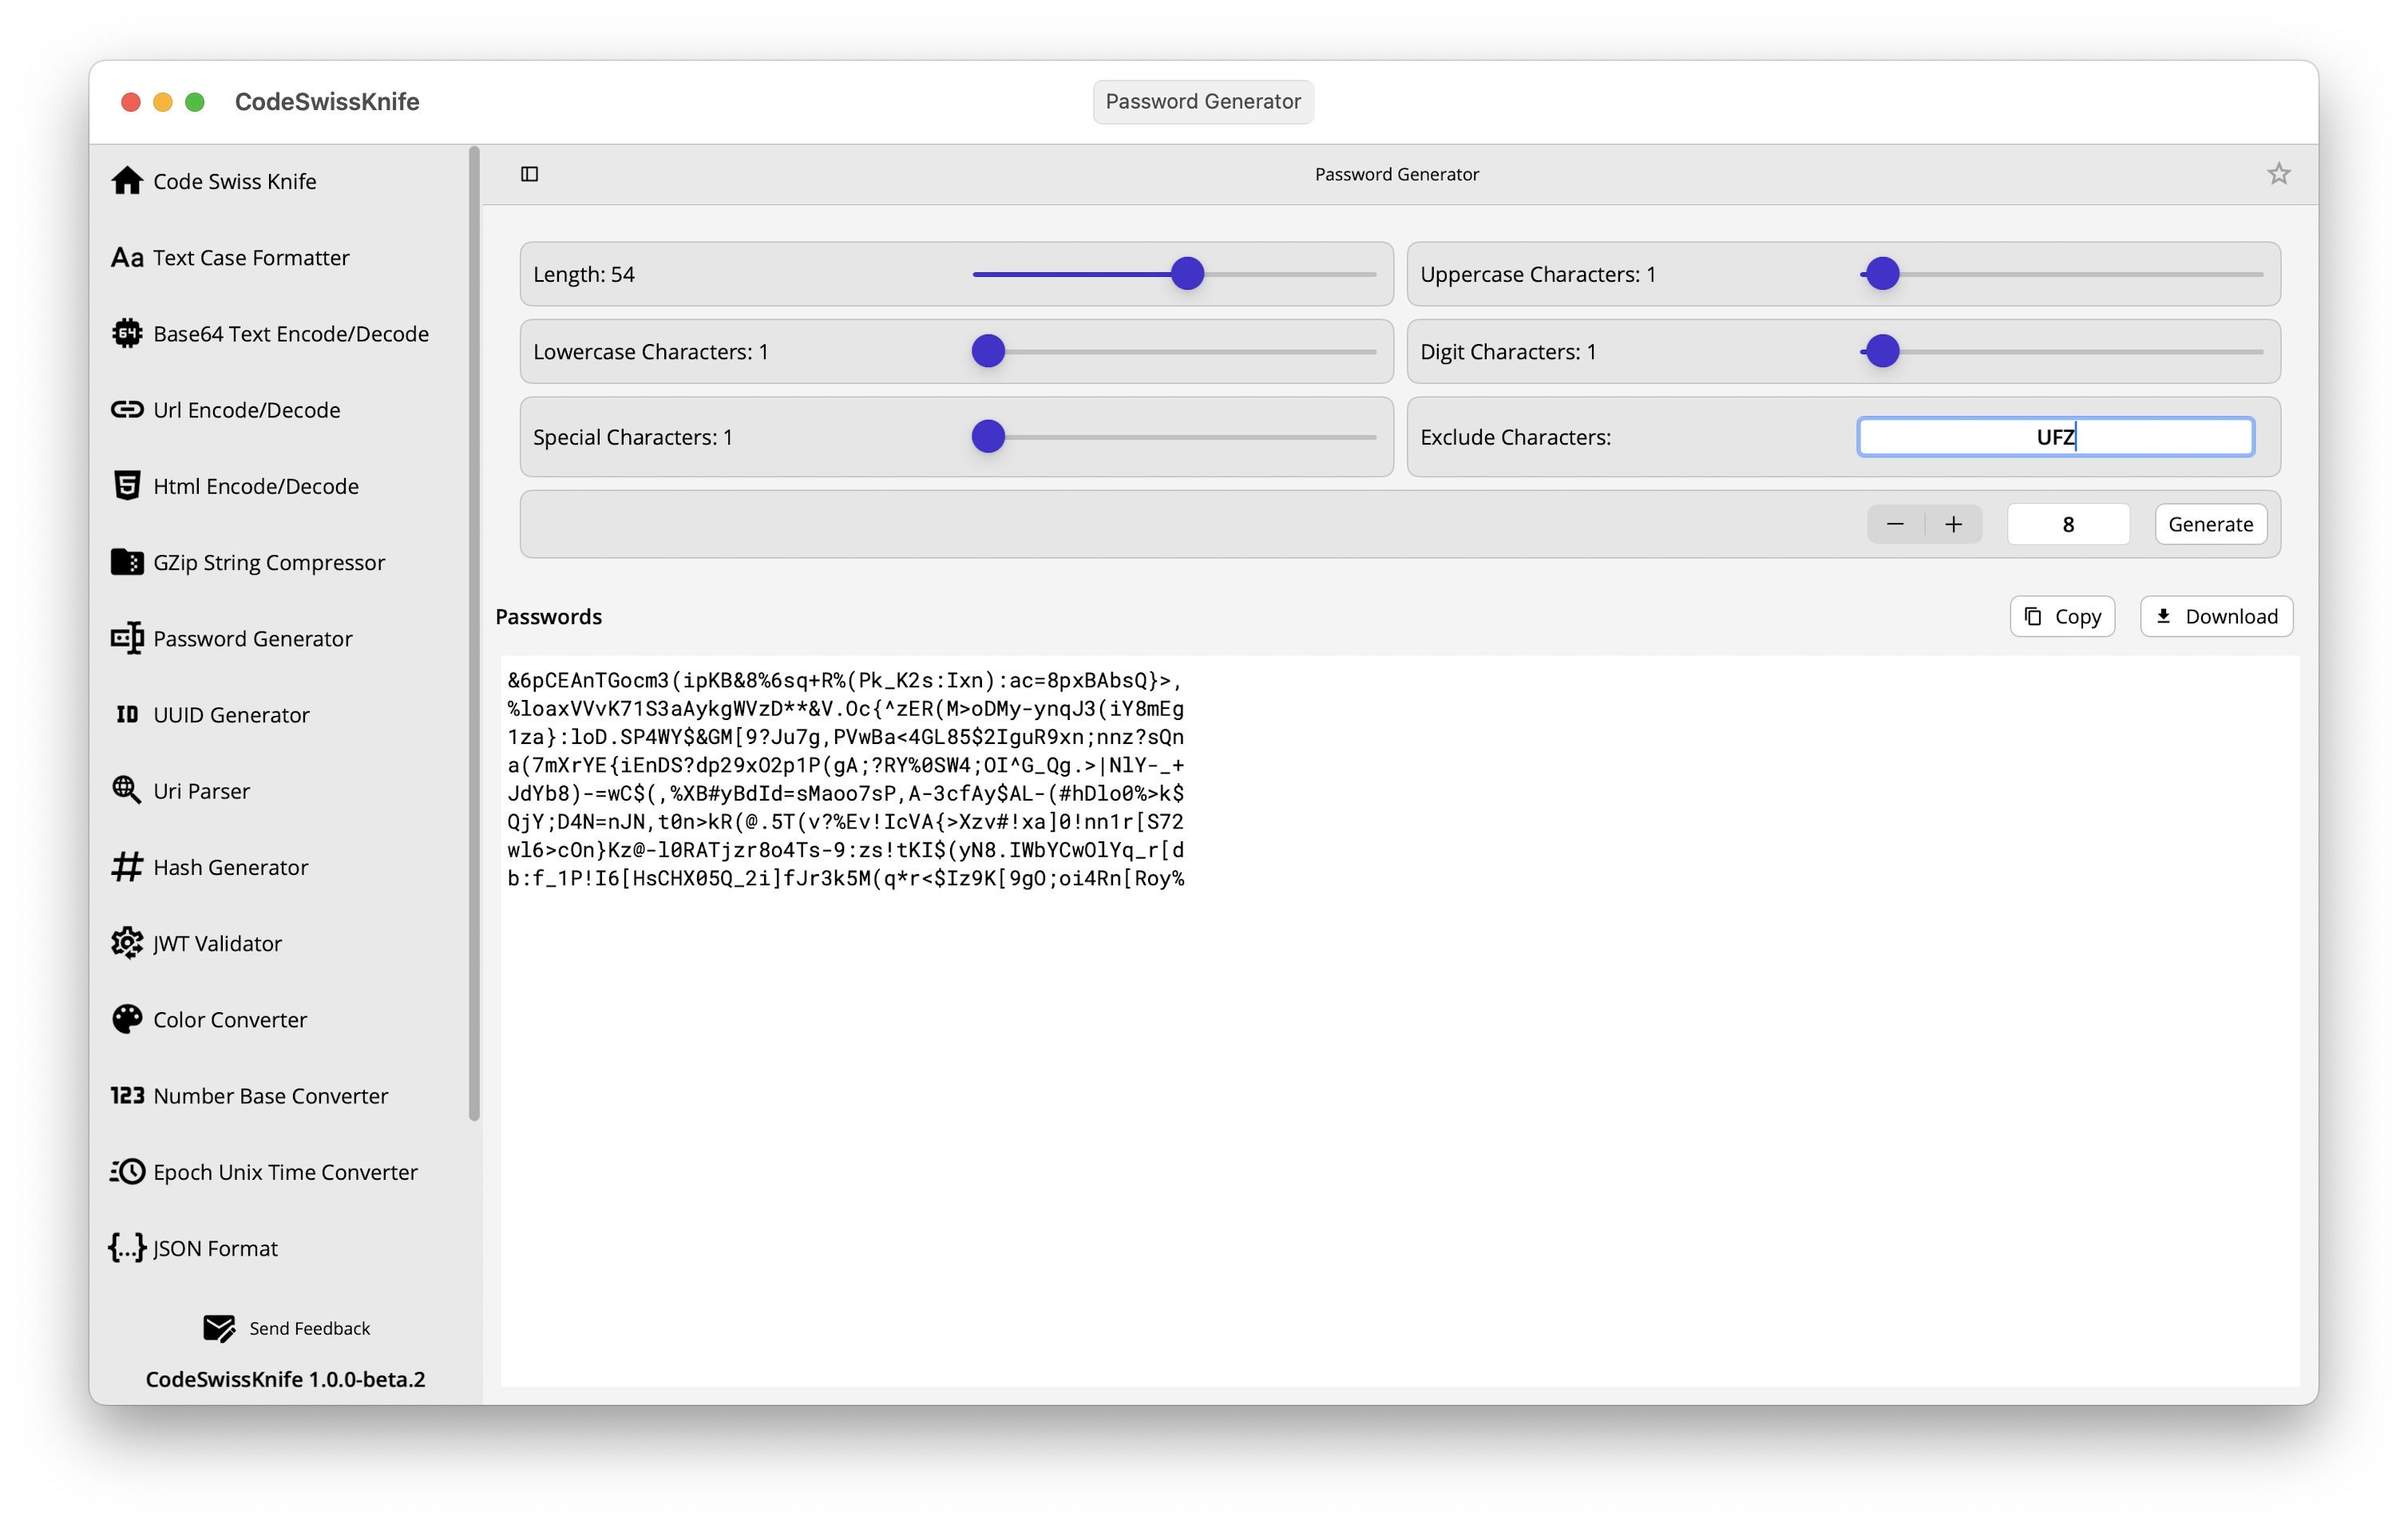The width and height of the screenshot is (2408, 1523).
Task: Click the Base64 chip icon
Action: pyautogui.click(x=127, y=333)
